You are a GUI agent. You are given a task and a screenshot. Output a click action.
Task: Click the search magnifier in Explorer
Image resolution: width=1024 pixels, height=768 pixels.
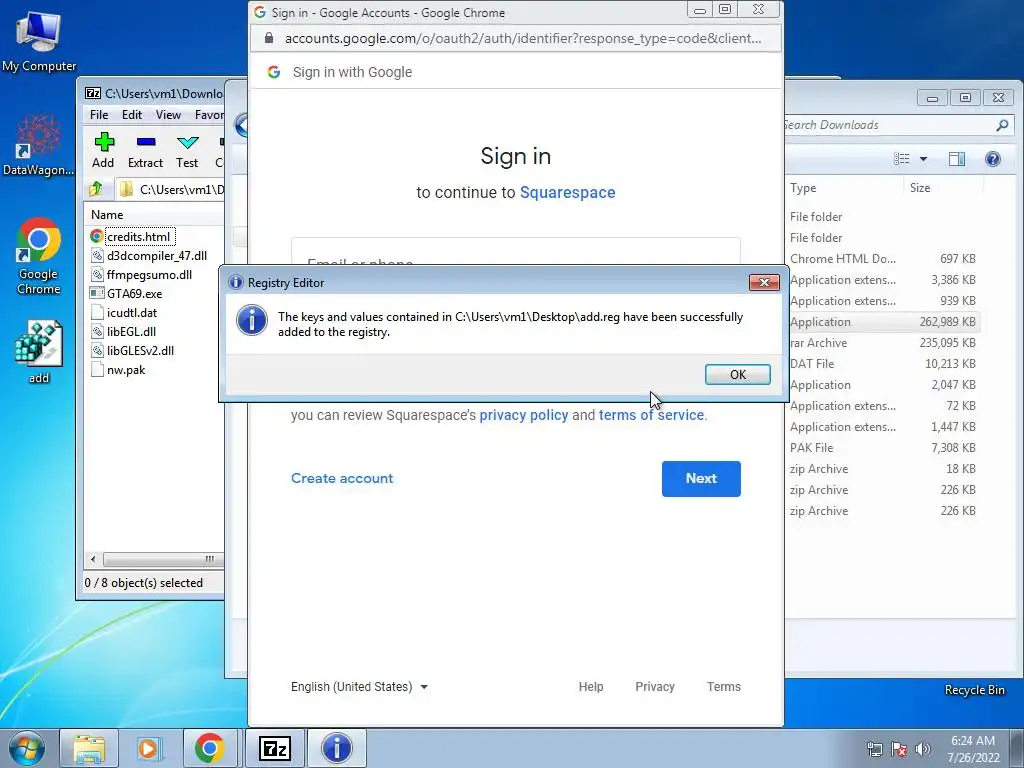(1002, 125)
